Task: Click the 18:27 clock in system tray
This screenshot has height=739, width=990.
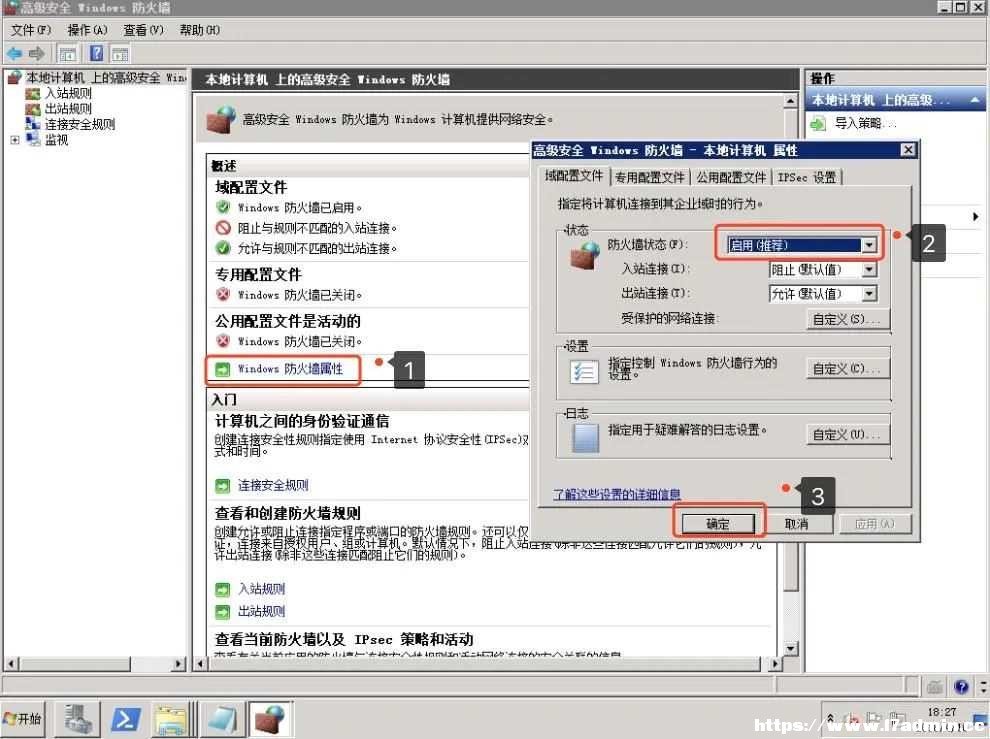Action: click(x=942, y=712)
